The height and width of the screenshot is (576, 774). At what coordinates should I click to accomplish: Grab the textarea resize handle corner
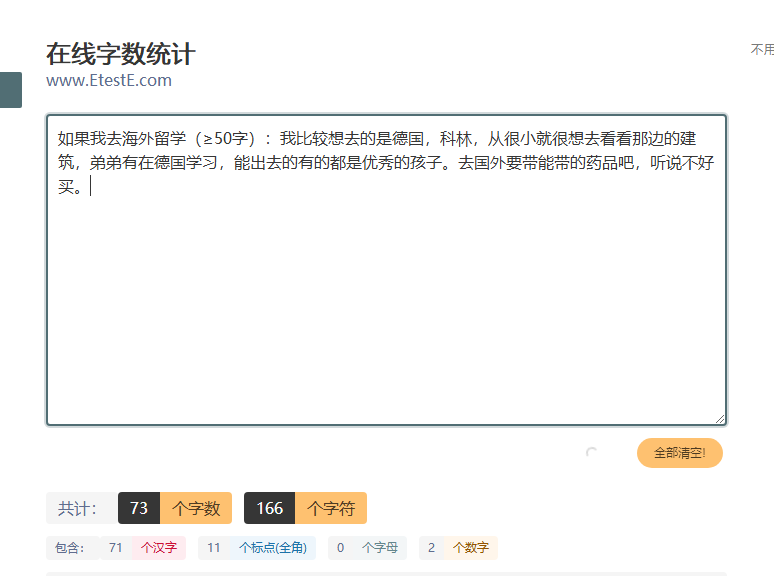click(x=720, y=419)
